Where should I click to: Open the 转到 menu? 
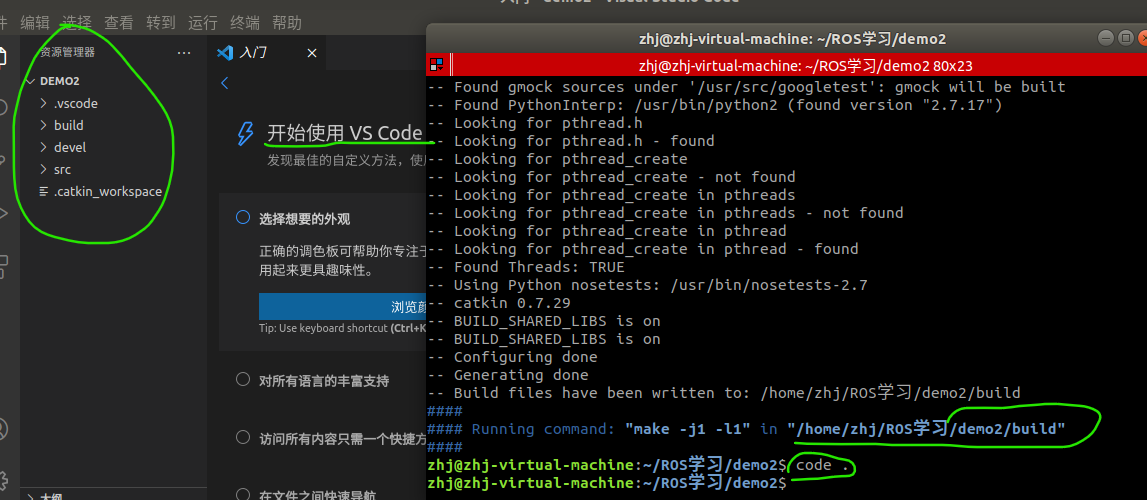pos(161,23)
